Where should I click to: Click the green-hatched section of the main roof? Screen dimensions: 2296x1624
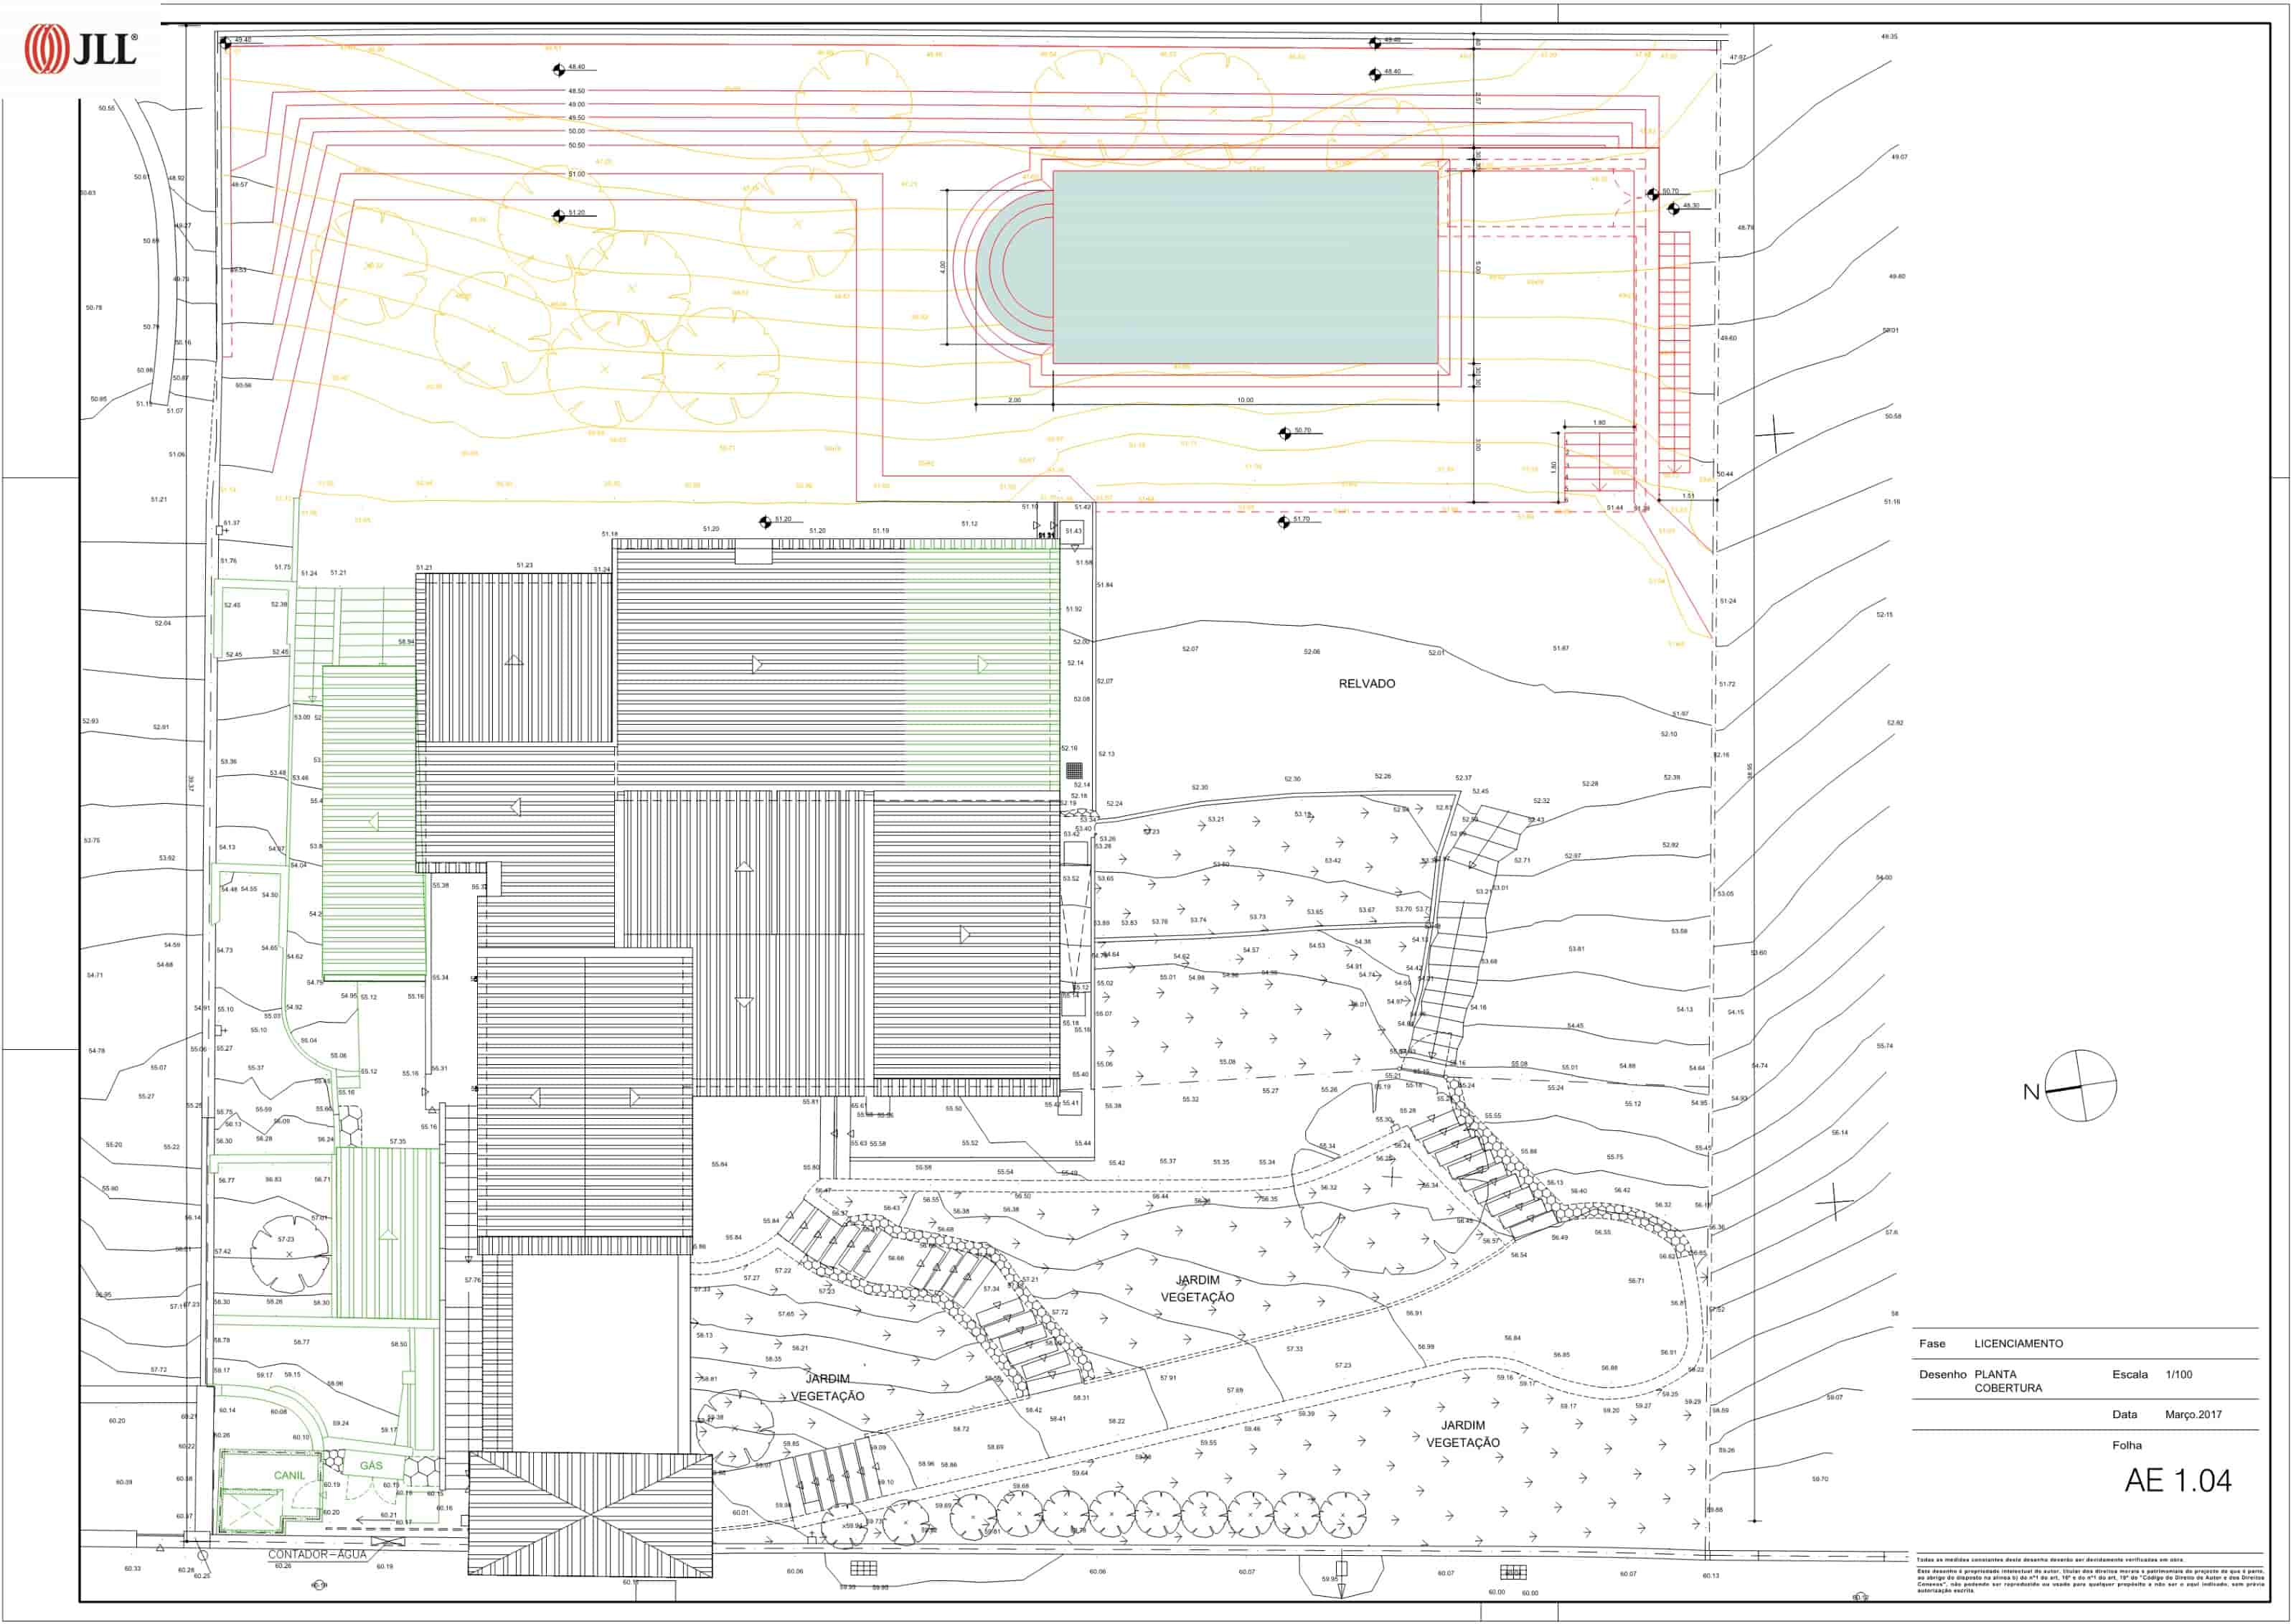982,665
